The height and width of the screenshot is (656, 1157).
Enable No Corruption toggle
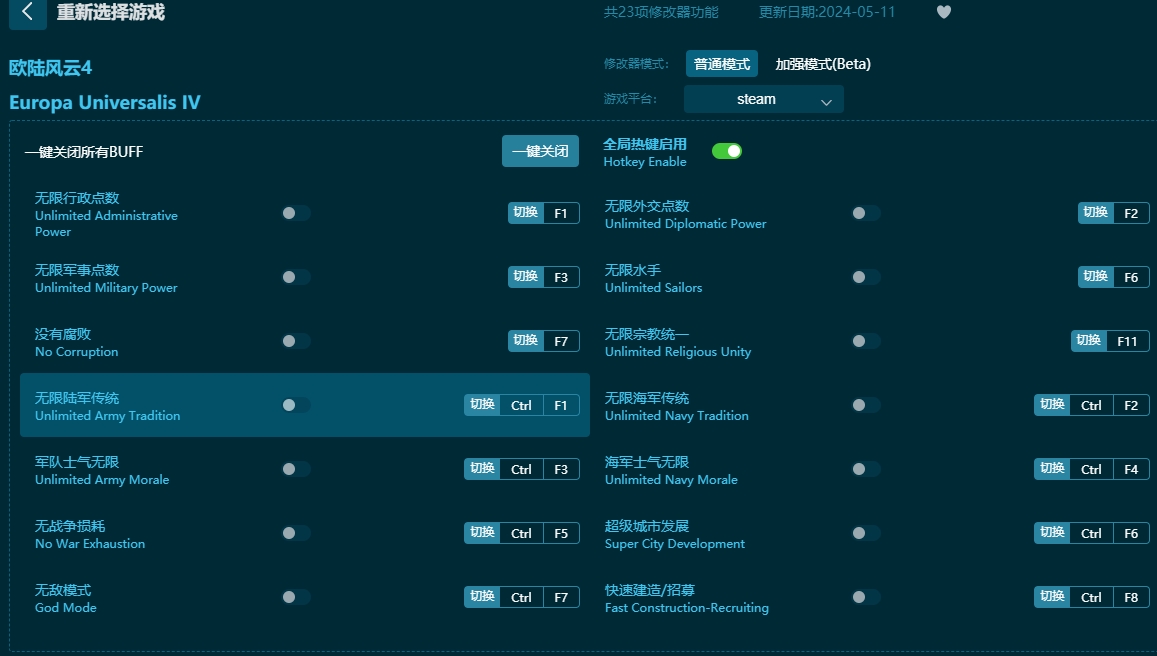pos(296,341)
